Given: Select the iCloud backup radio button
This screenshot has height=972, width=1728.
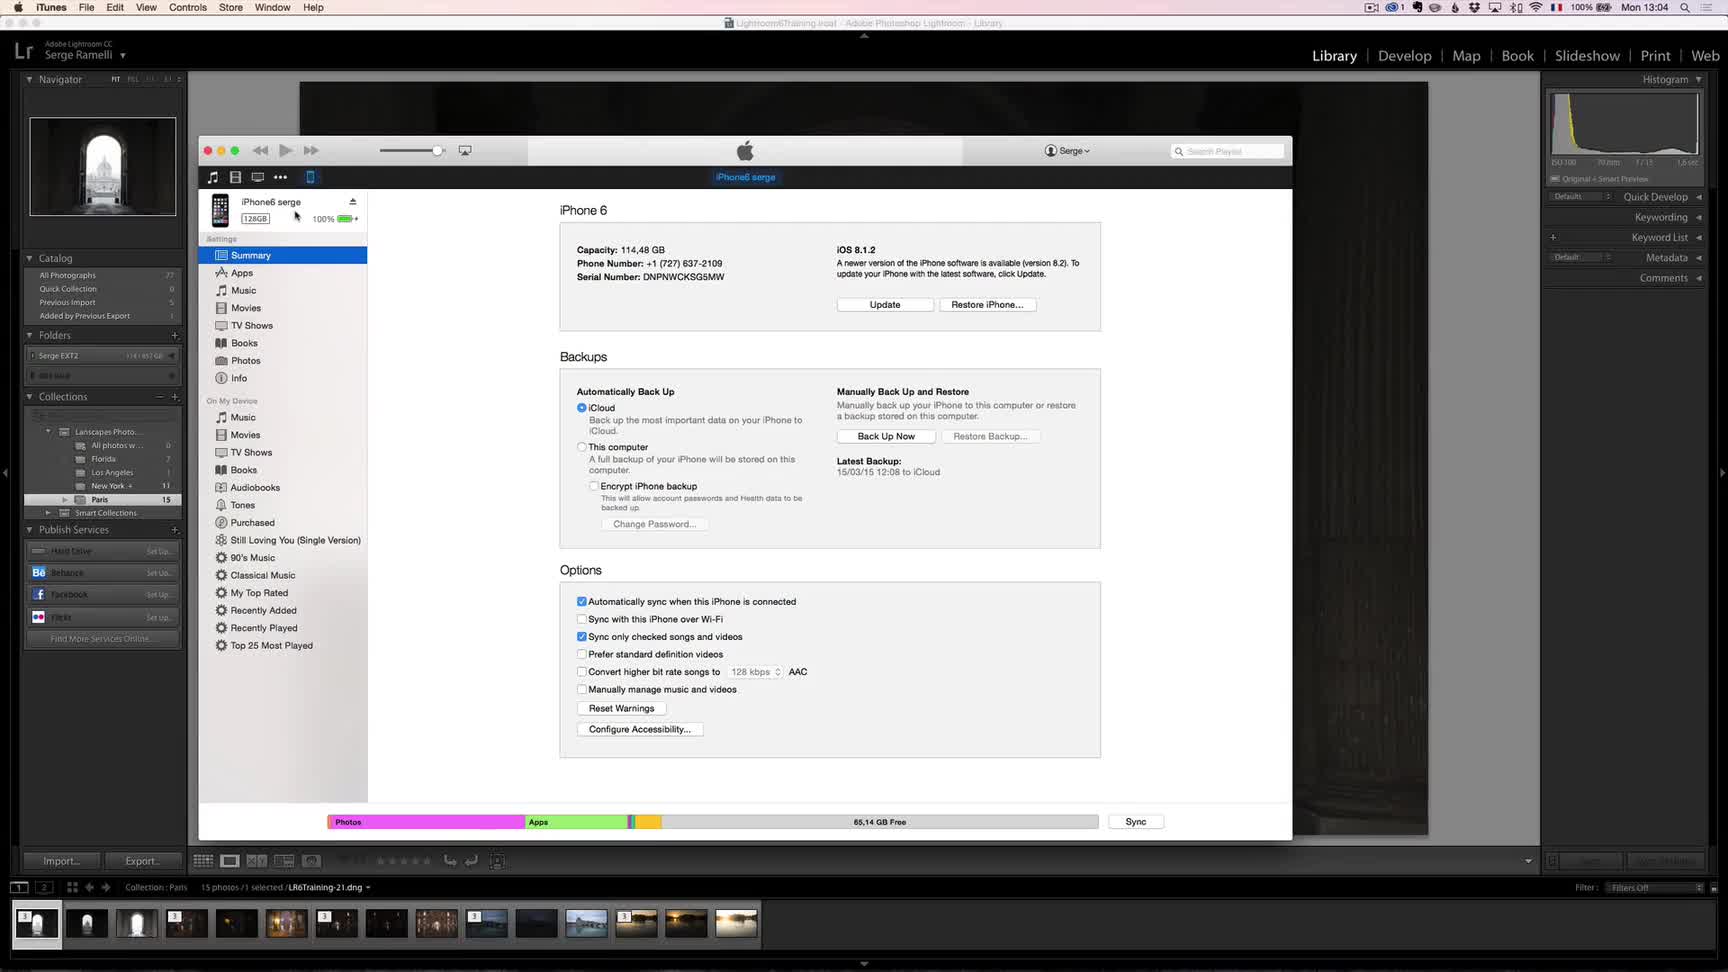Looking at the screenshot, I should pyautogui.click(x=582, y=408).
